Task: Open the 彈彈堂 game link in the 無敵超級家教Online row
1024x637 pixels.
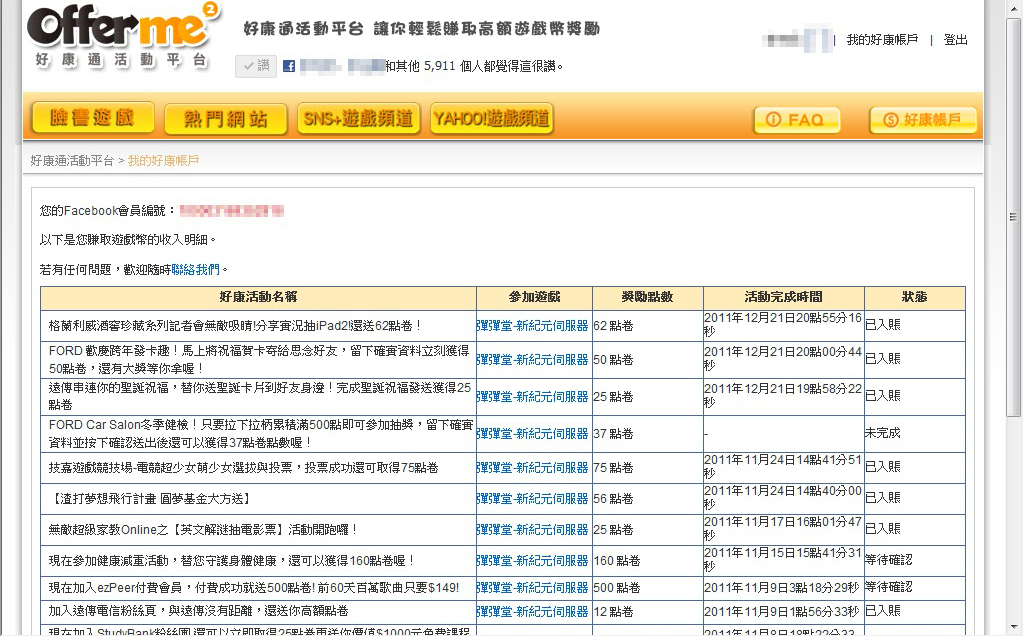Action: tap(533, 530)
